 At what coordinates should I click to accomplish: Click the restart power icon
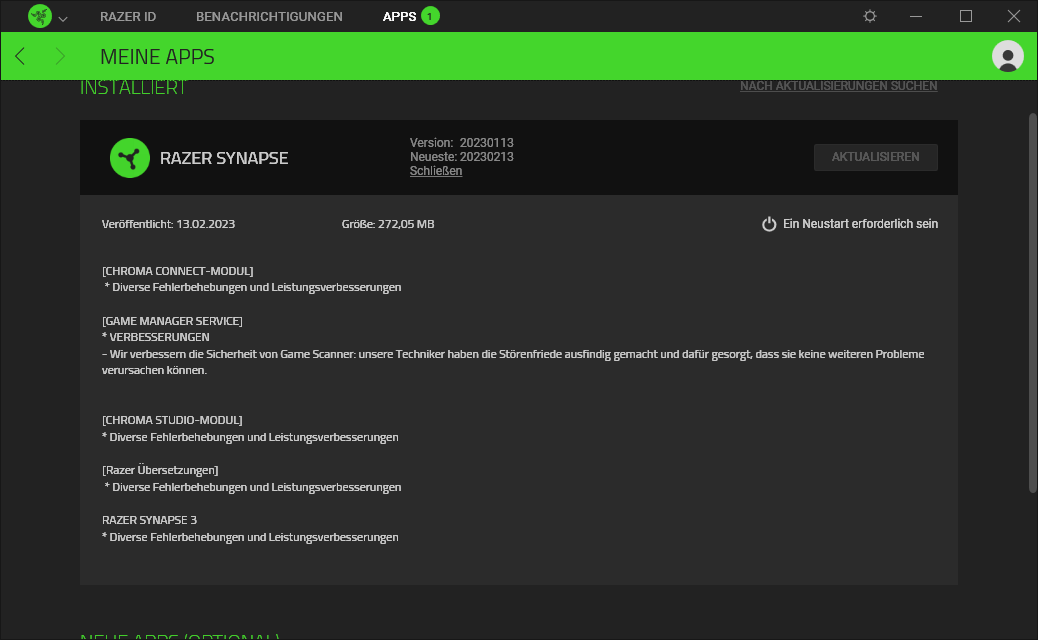pyautogui.click(x=769, y=224)
